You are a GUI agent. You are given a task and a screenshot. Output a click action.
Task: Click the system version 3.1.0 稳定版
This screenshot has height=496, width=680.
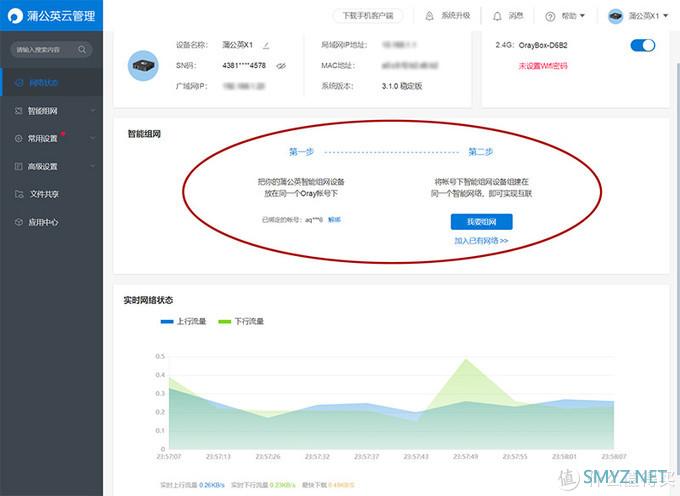click(402, 86)
